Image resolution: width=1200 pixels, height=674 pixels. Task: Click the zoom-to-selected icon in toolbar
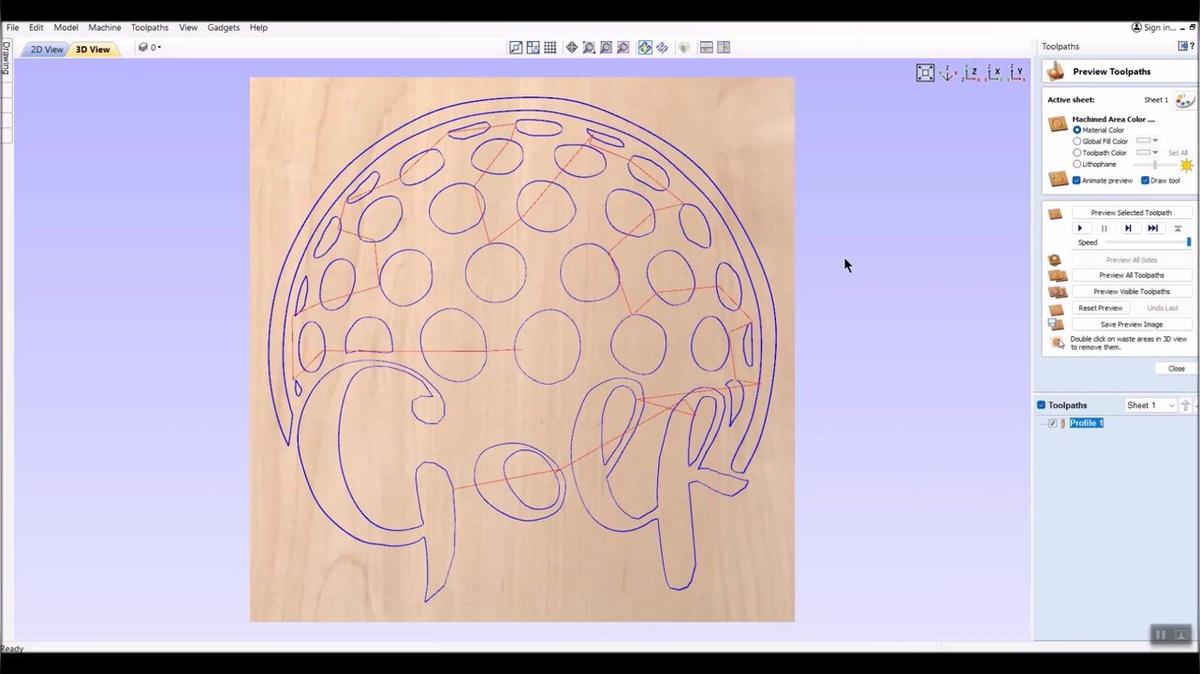[x=623, y=47]
